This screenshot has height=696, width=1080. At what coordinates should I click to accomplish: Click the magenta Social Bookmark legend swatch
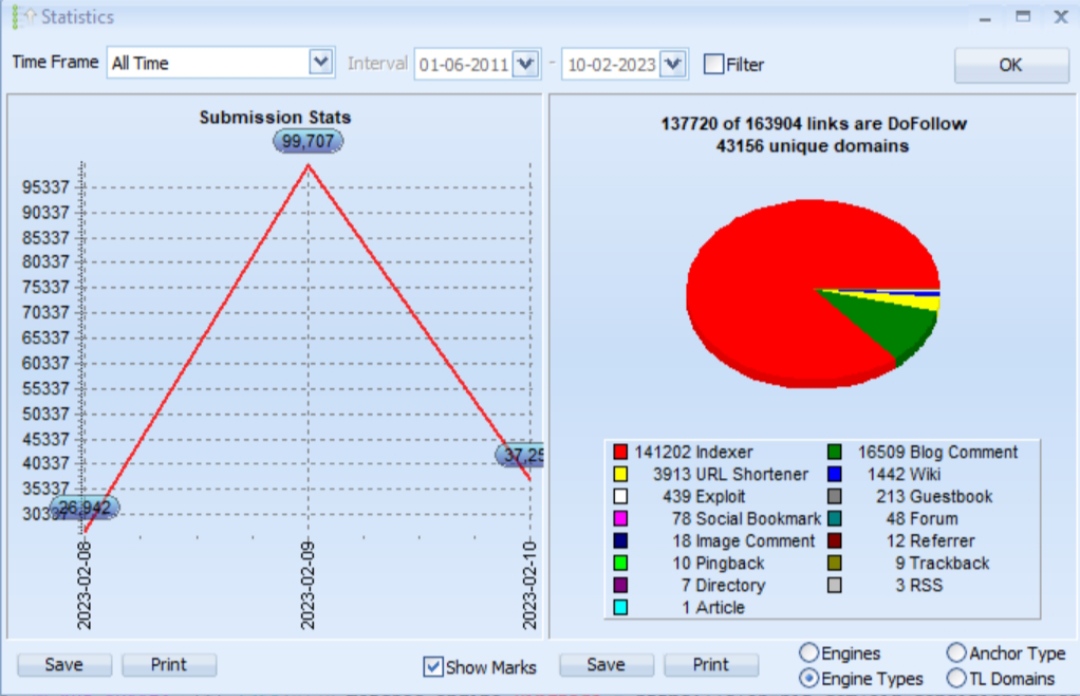pyautogui.click(x=621, y=518)
